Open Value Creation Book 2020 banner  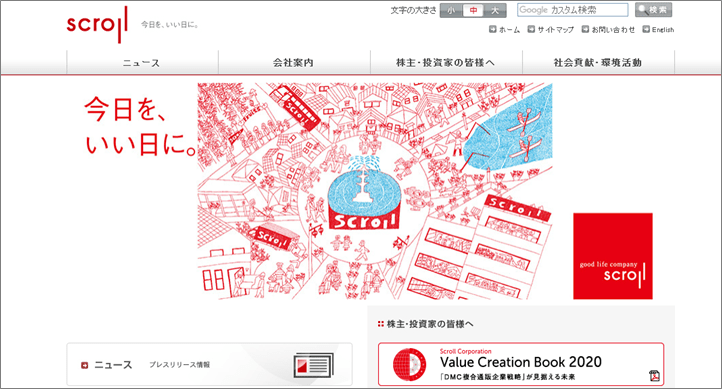pos(521,364)
